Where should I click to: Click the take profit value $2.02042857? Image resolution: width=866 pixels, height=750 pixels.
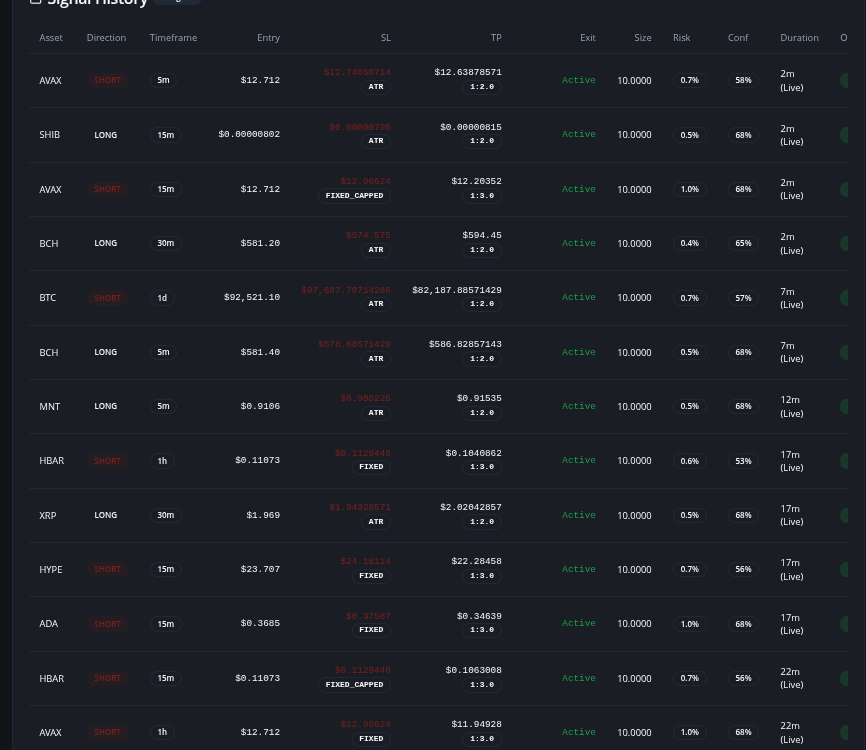coord(471,507)
